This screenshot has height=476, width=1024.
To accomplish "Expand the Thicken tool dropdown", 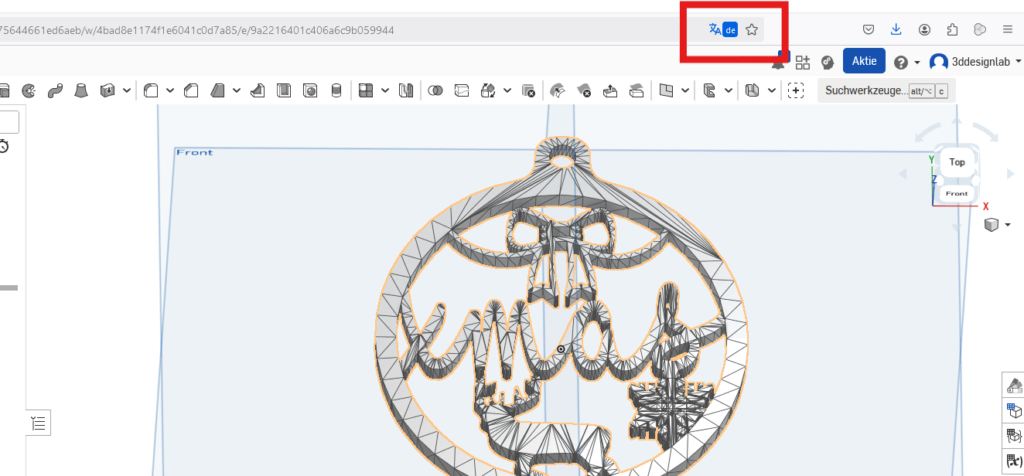I will tap(127, 91).
